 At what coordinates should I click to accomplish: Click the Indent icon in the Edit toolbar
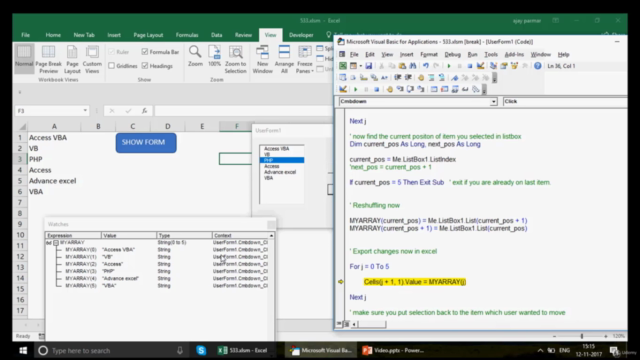[x=397, y=78]
